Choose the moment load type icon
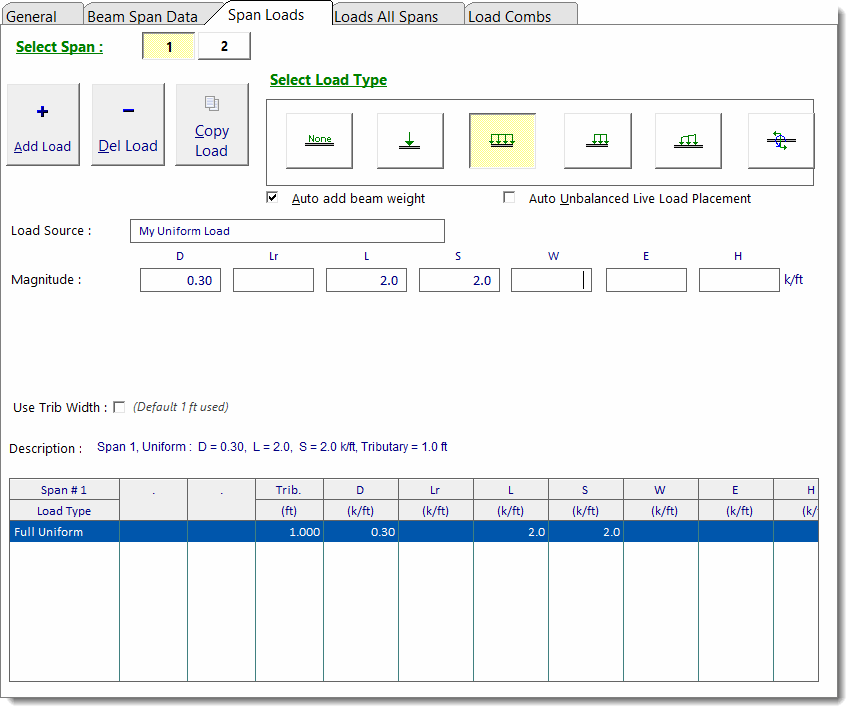Screen dimensions: 853x713 pos(781,141)
